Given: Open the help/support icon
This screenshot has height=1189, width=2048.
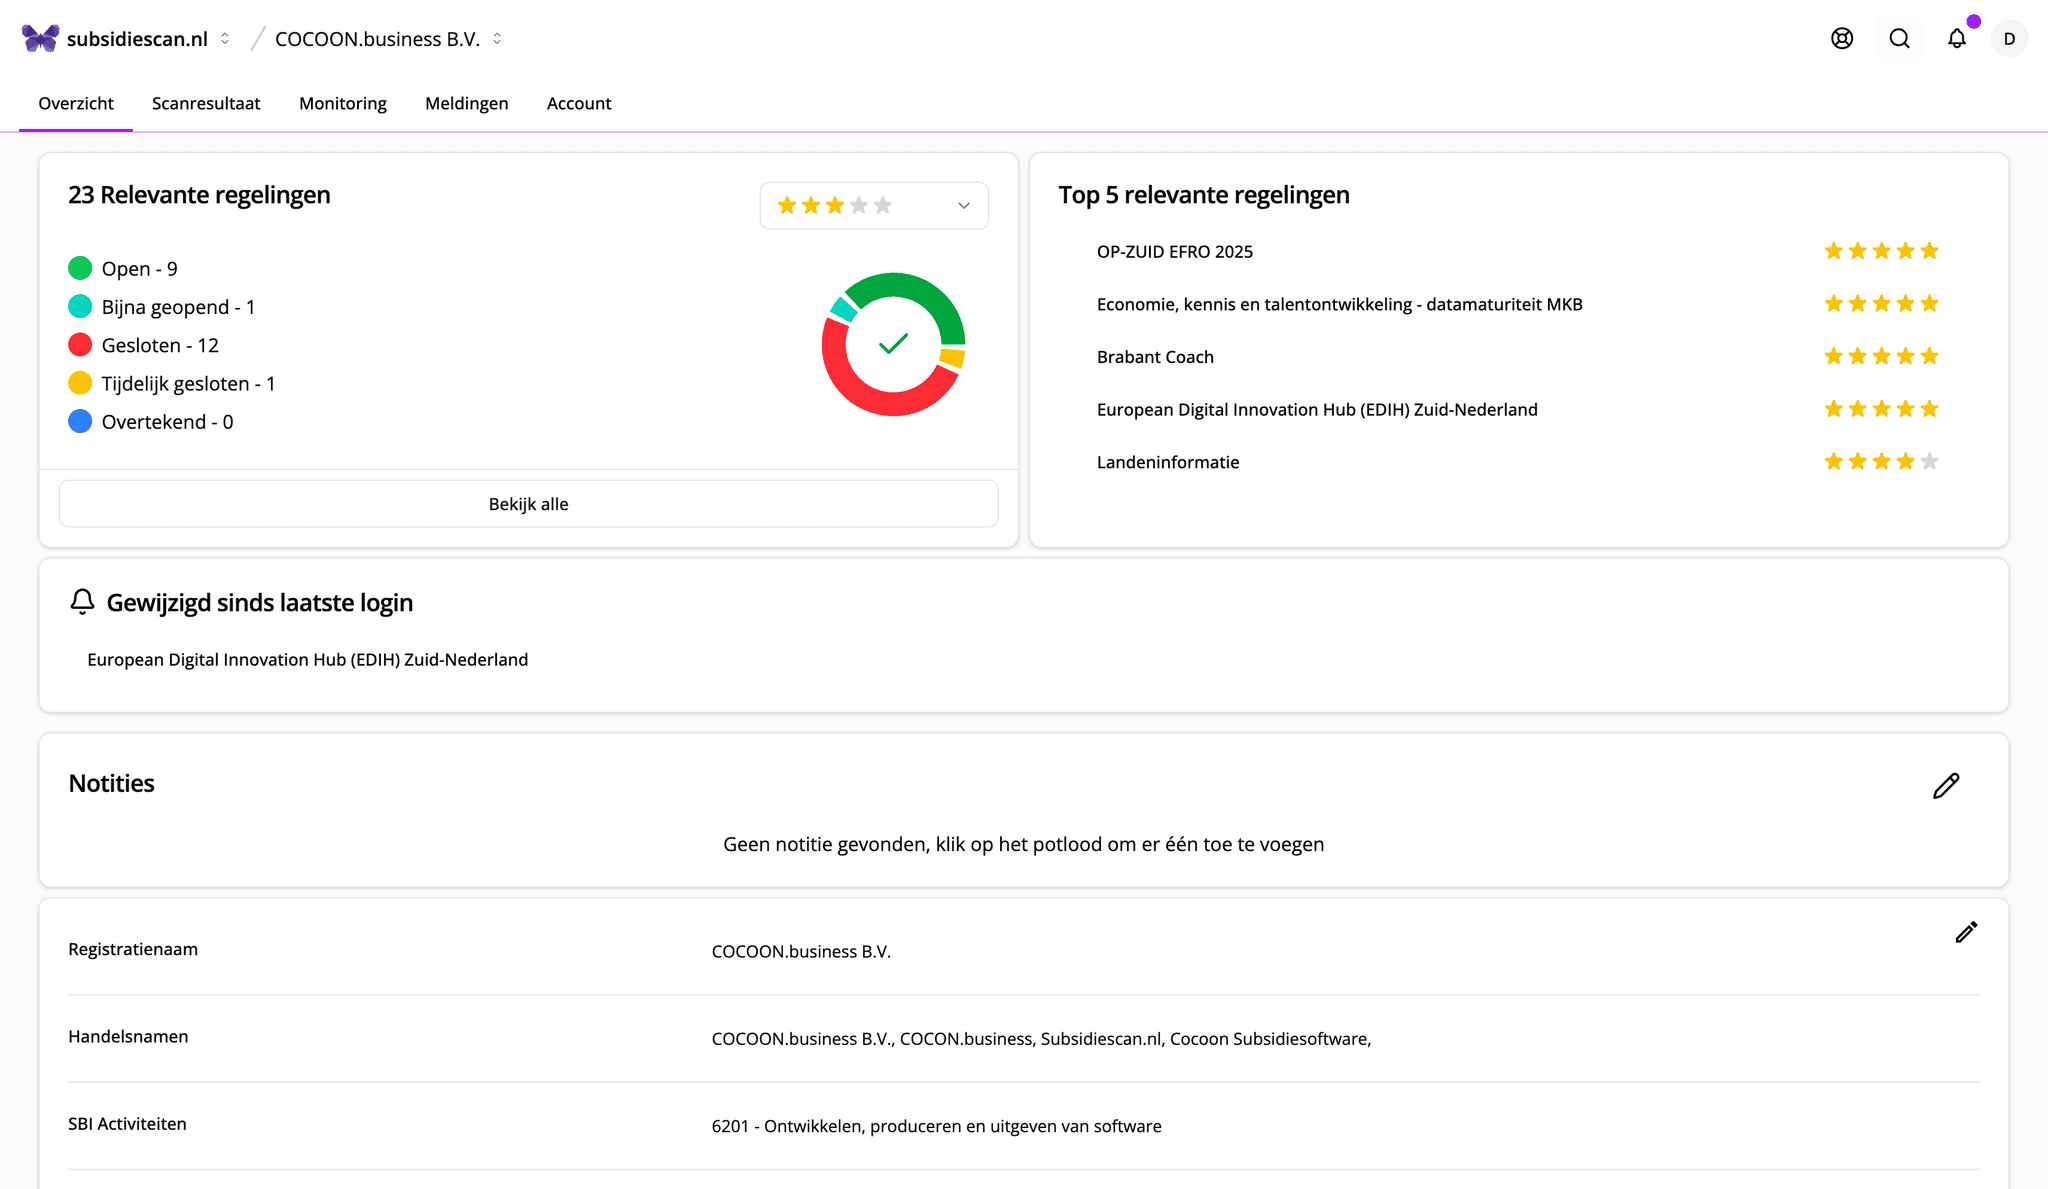Looking at the screenshot, I should pyautogui.click(x=1841, y=38).
